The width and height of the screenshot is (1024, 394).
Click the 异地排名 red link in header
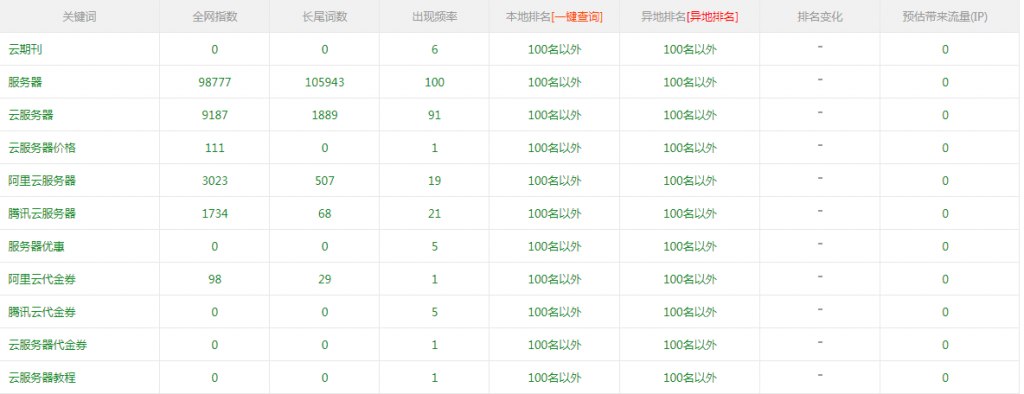tap(712, 17)
